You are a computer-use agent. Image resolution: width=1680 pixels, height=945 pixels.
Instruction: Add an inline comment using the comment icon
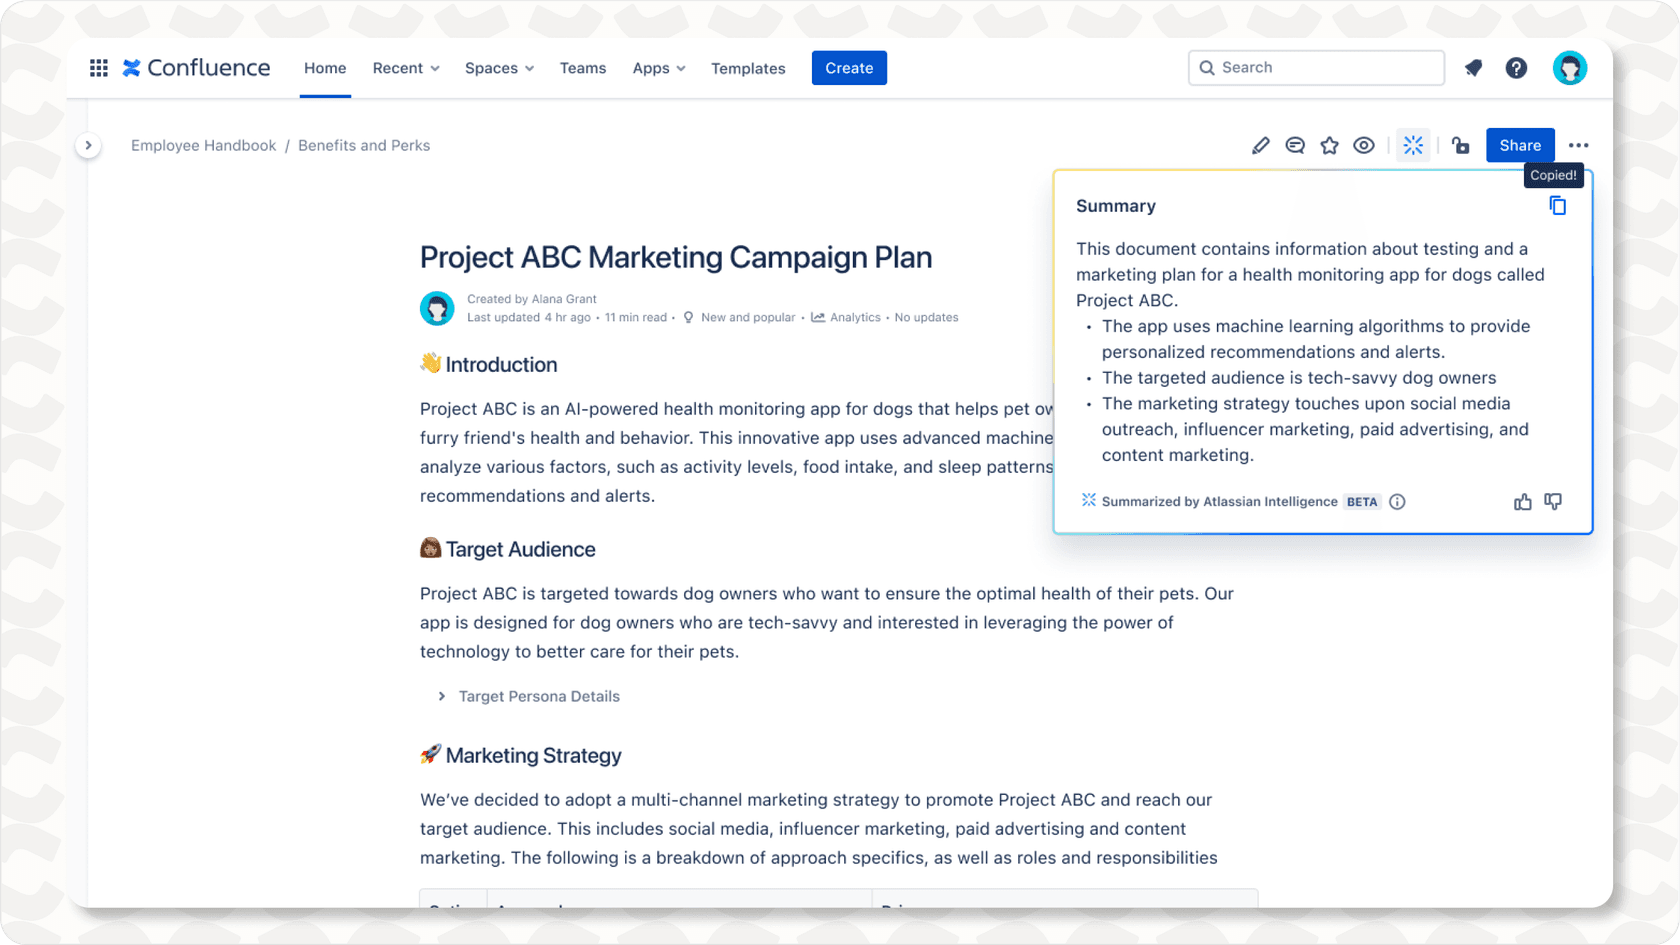tap(1294, 145)
